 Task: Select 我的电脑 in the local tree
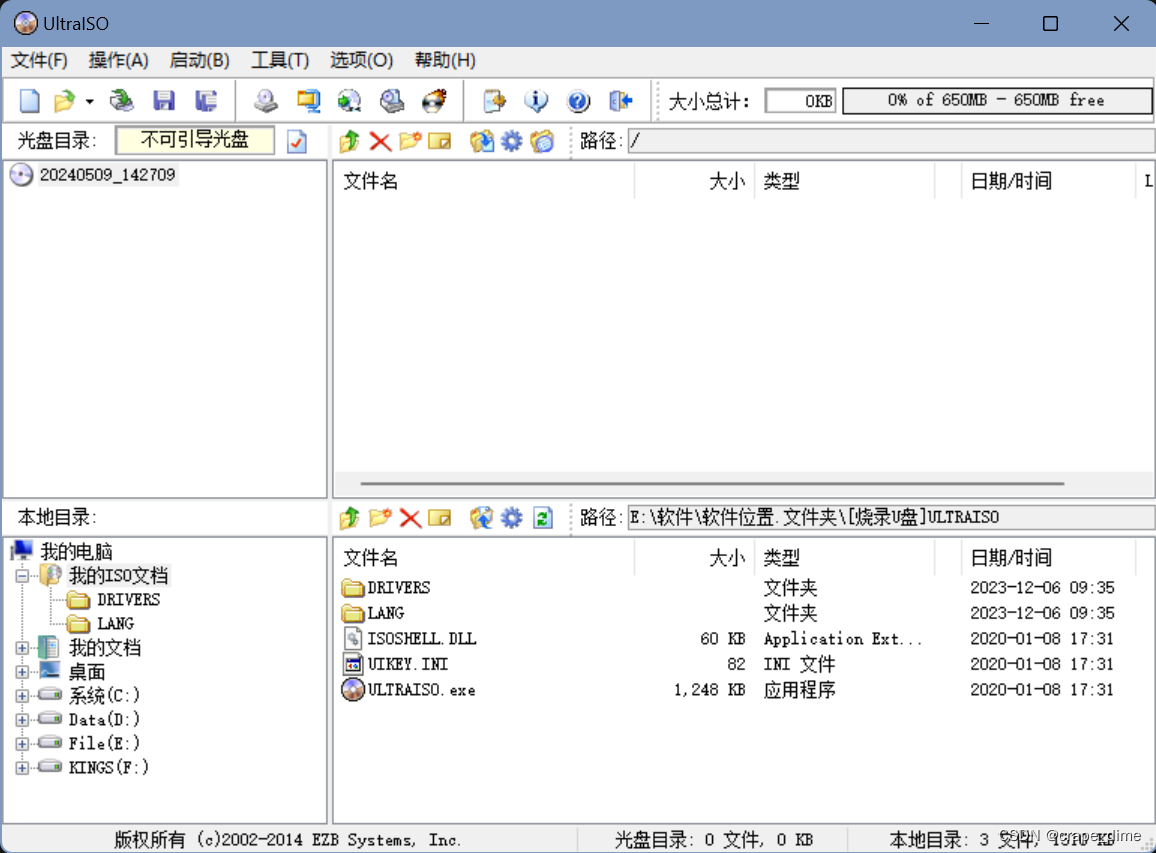pos(77,551)
